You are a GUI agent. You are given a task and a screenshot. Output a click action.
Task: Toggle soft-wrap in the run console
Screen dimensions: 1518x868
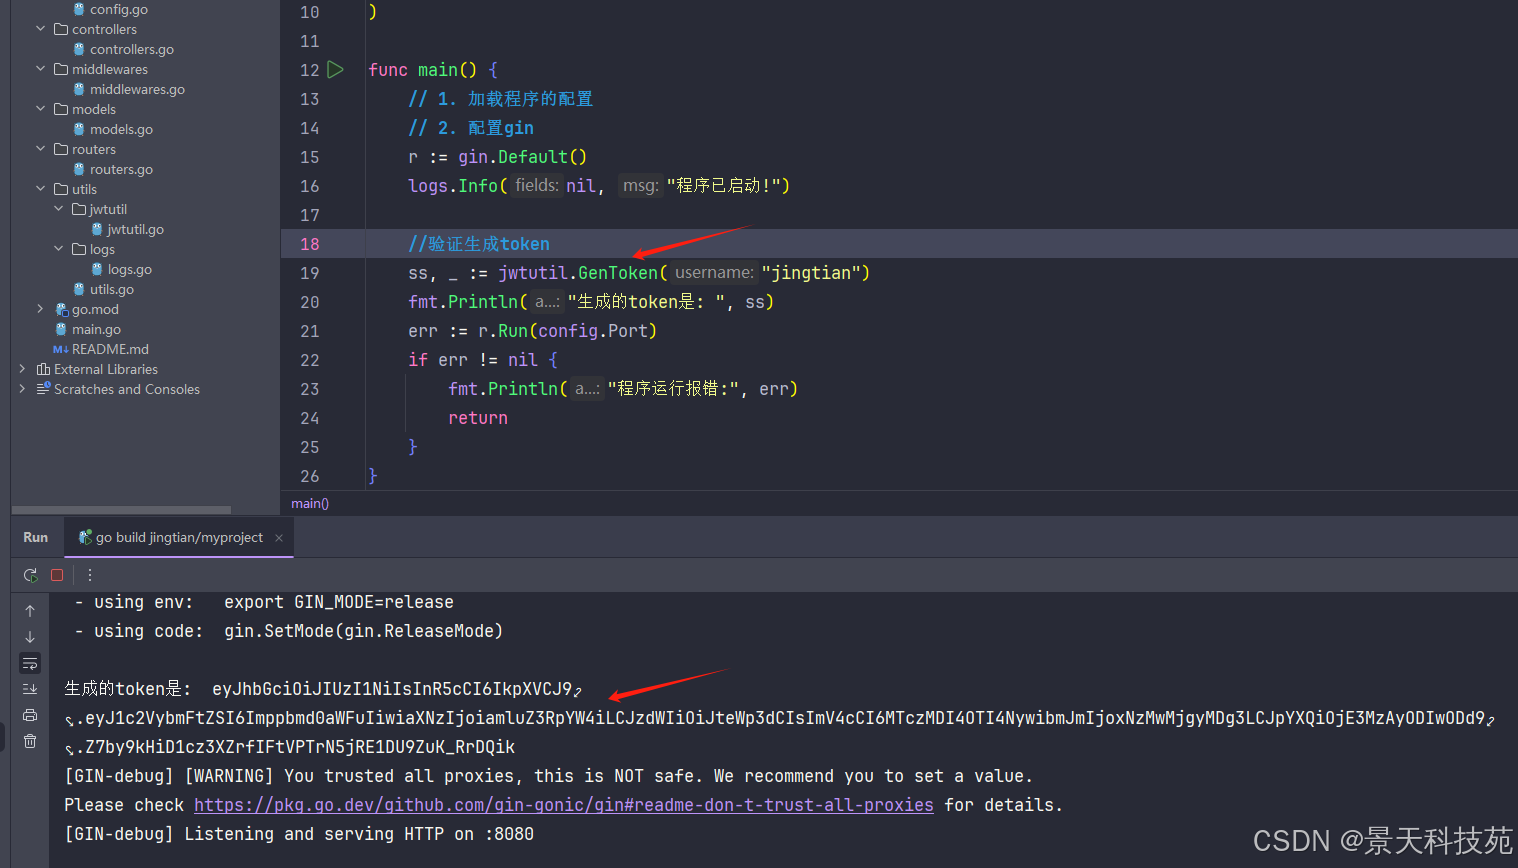tap(30, 663)
